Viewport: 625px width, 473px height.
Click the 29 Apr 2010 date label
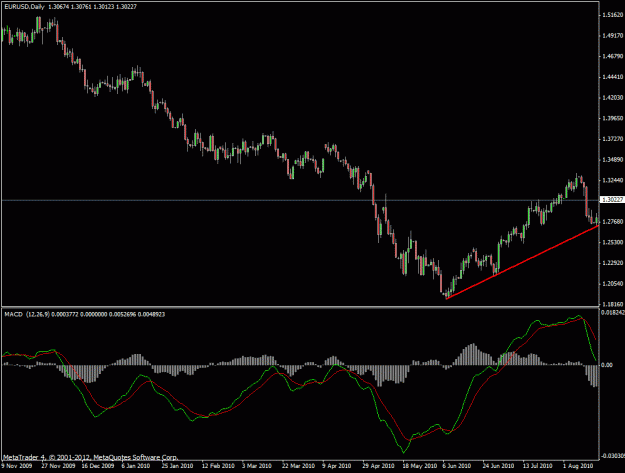[378, 465]
